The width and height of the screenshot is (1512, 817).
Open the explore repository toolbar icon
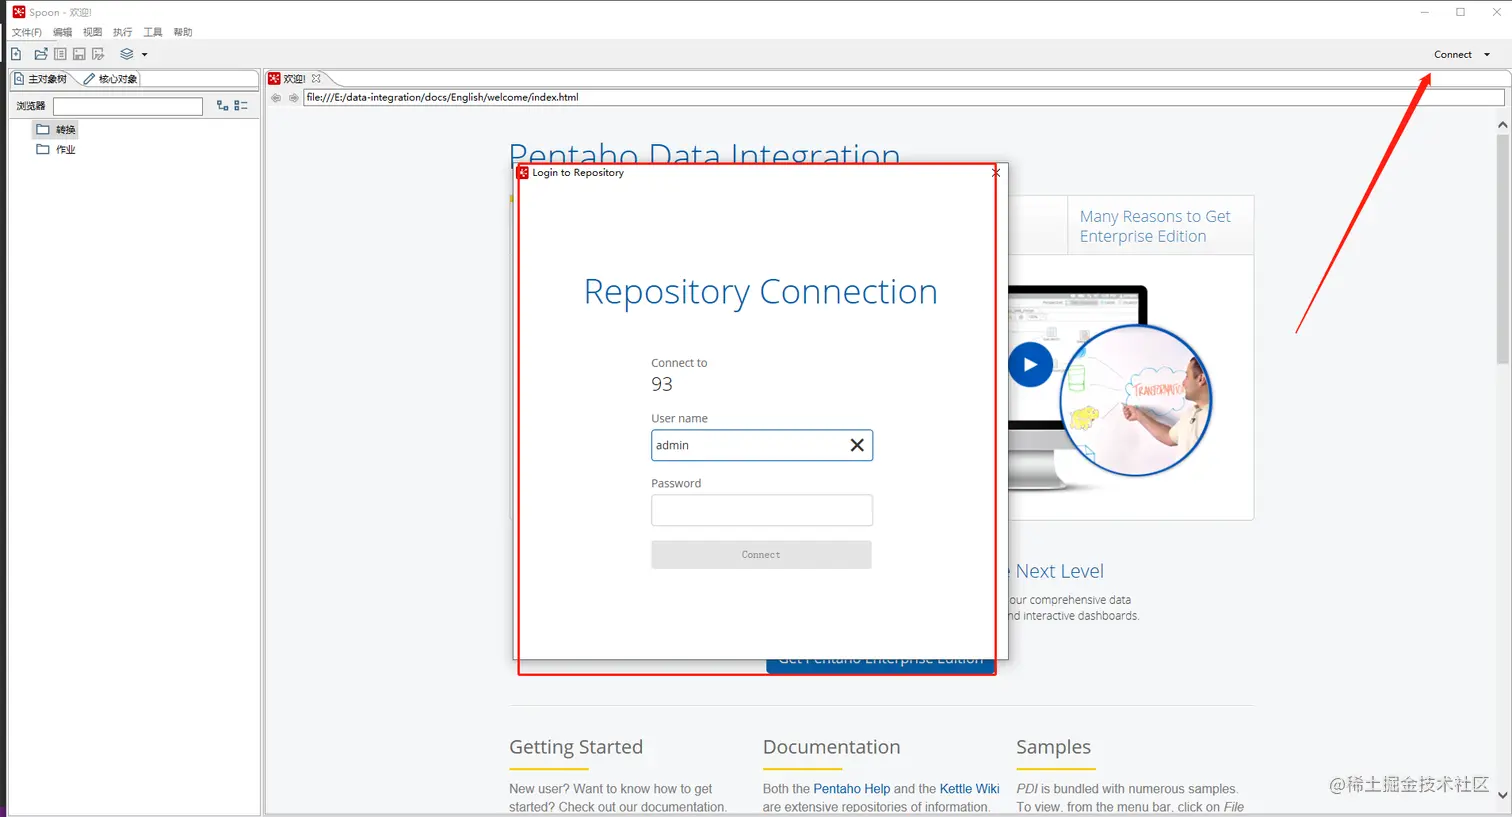[x=60, y=54]
